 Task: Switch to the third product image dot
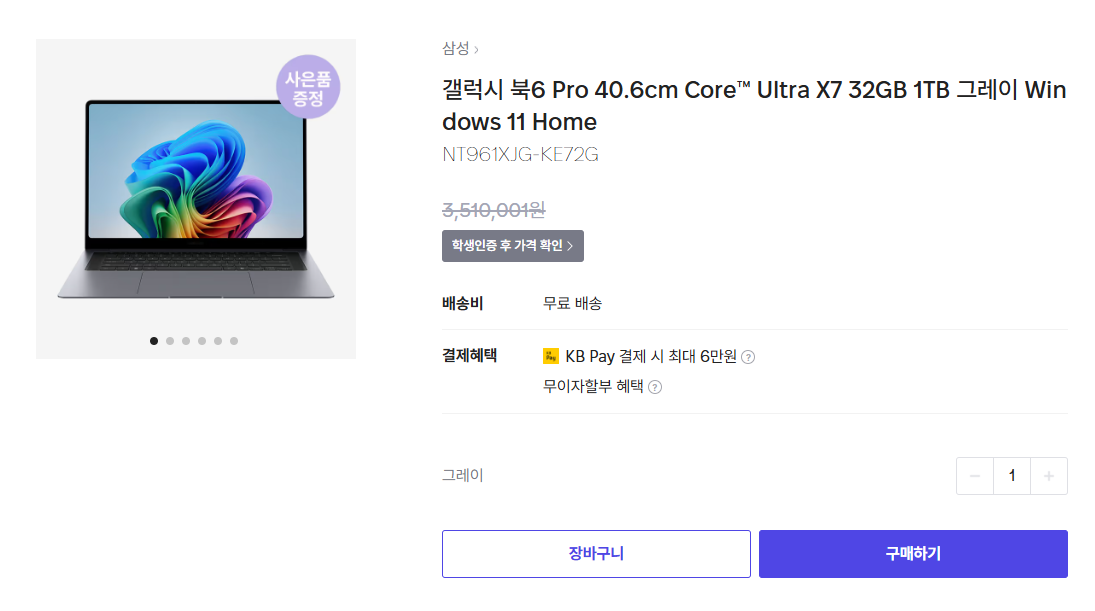coord(186,341)
